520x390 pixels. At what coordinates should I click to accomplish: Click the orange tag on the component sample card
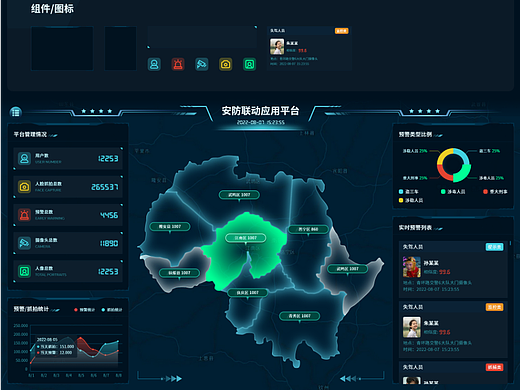coord(342,31)
